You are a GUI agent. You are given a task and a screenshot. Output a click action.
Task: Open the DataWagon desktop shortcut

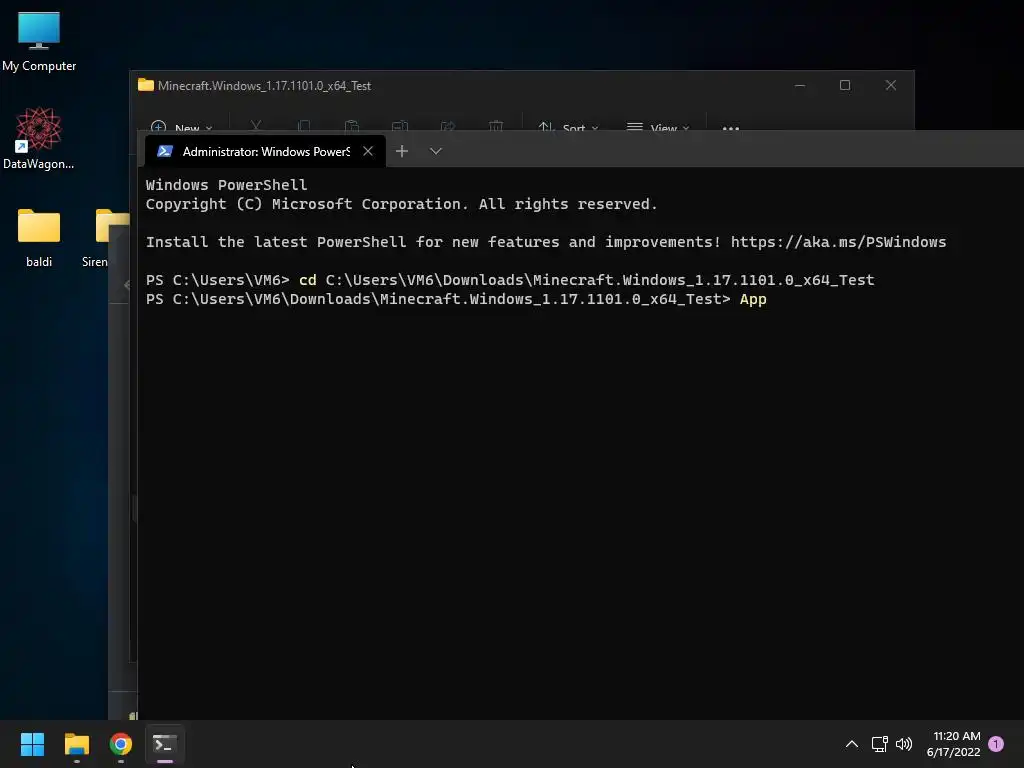39,139
